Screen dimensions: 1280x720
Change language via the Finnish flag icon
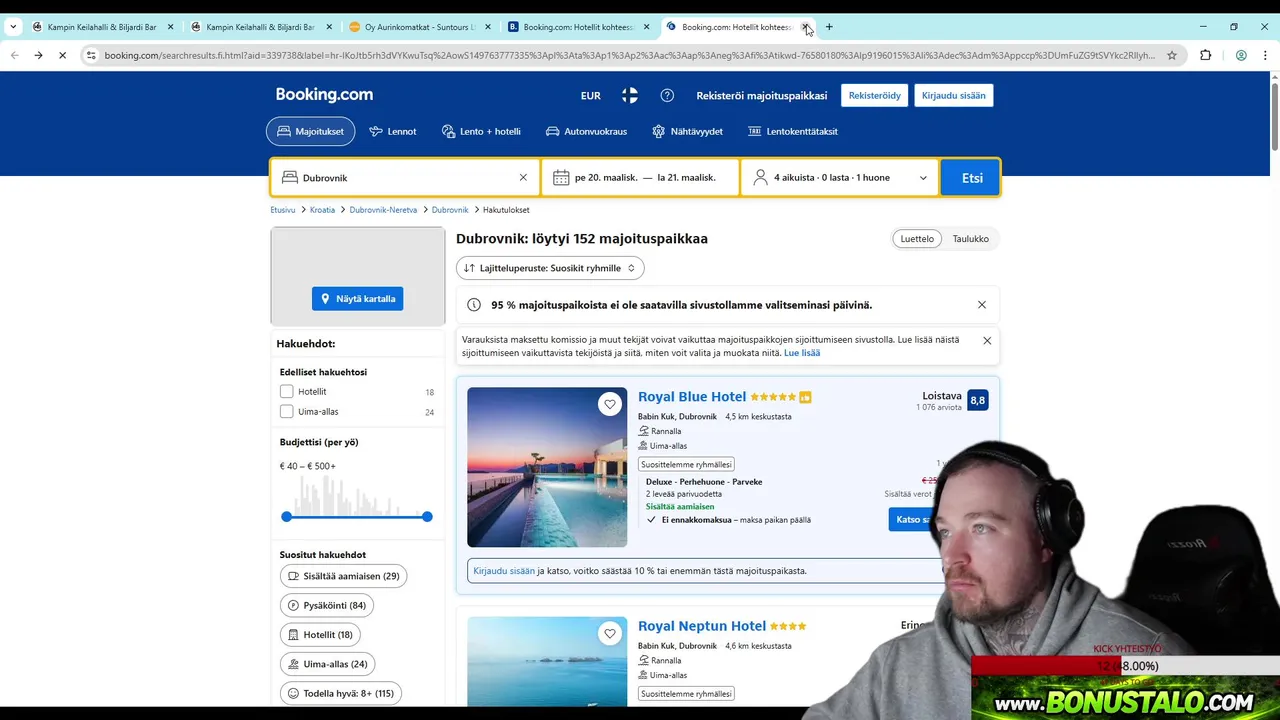click(x=630, y=95)
